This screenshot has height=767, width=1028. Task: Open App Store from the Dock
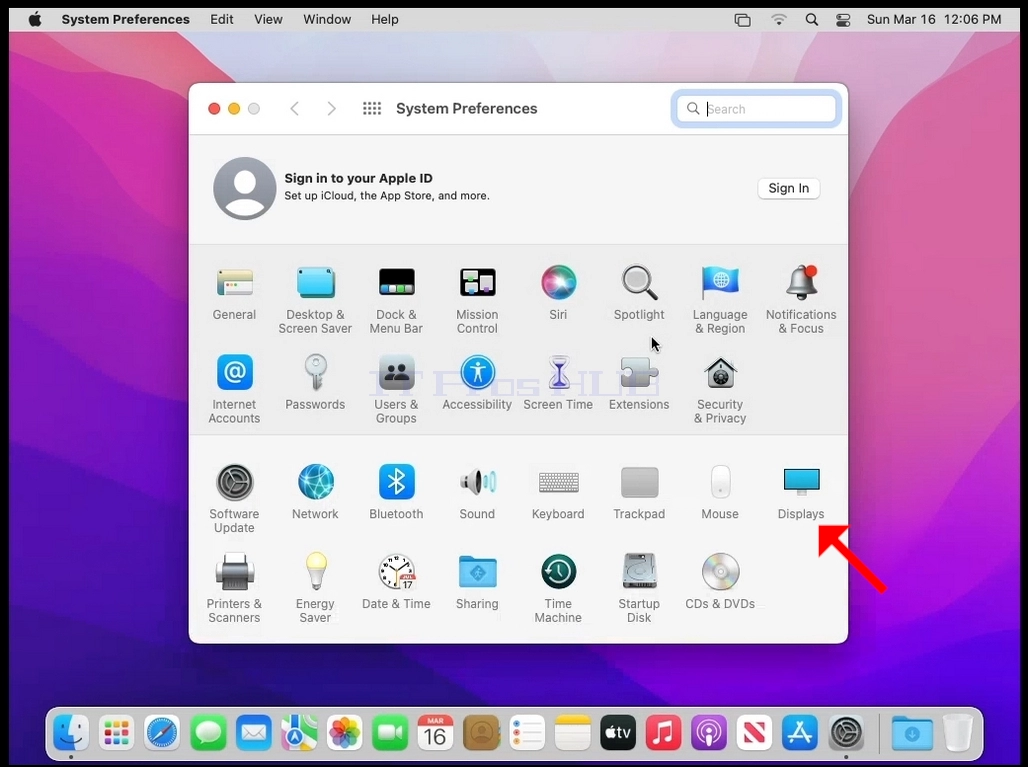[x=800, y=732]
